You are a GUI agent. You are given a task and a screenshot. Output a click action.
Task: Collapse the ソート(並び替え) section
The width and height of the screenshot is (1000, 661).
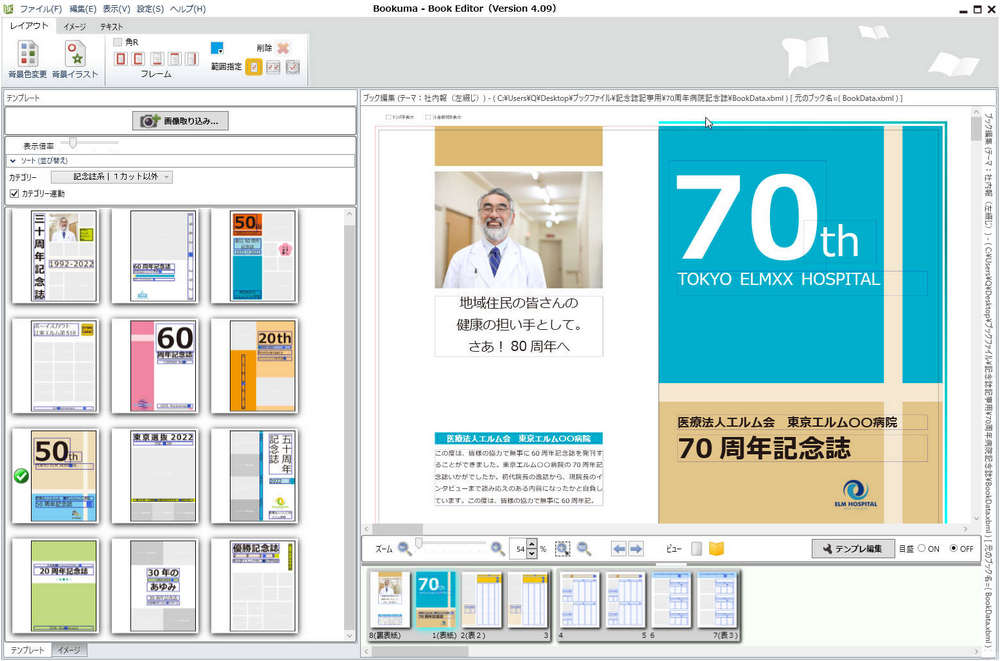click(13, 160)
